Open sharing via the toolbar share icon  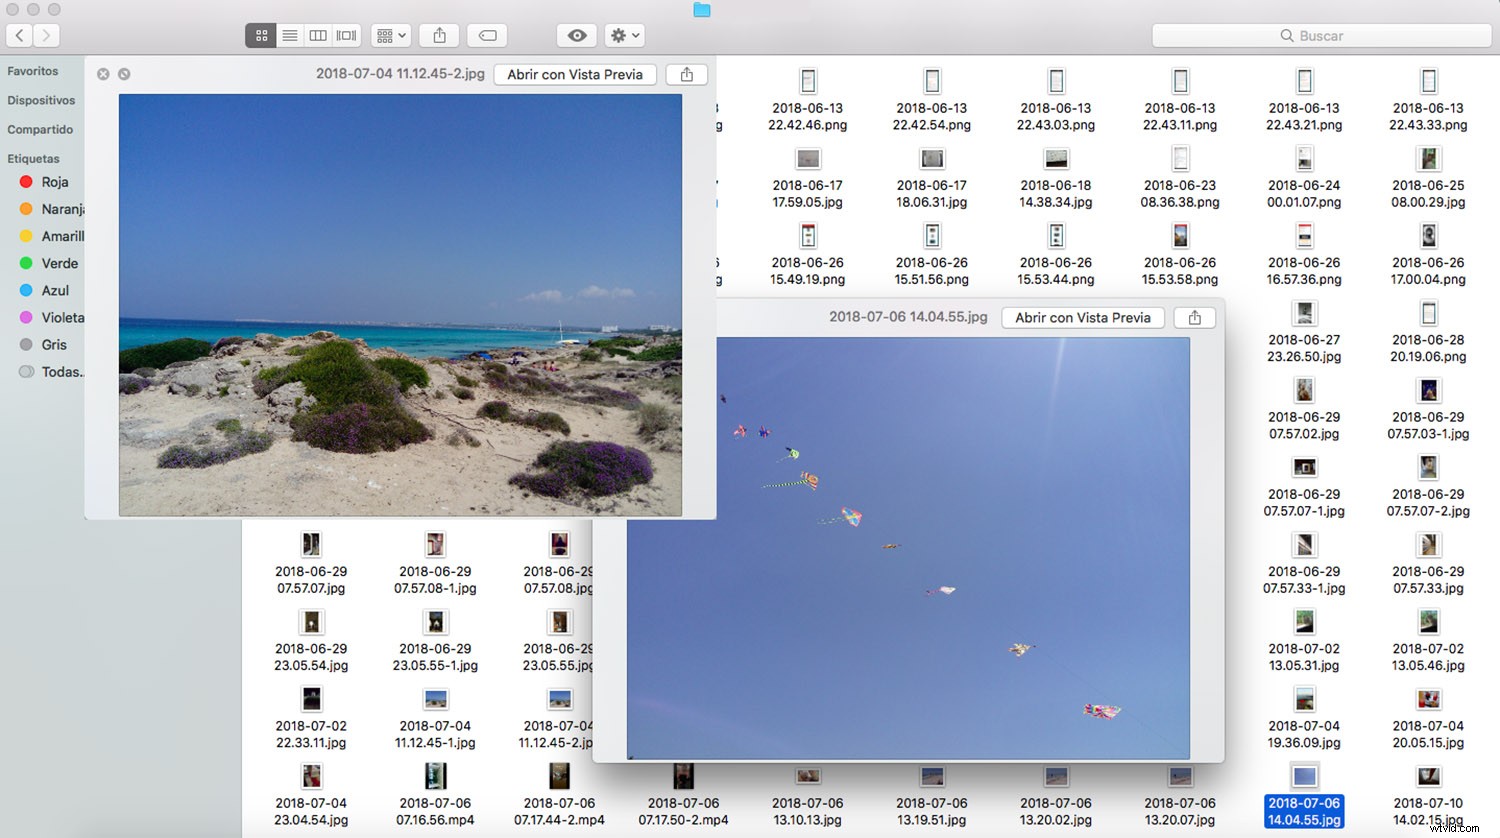click(x=439, y=35)
